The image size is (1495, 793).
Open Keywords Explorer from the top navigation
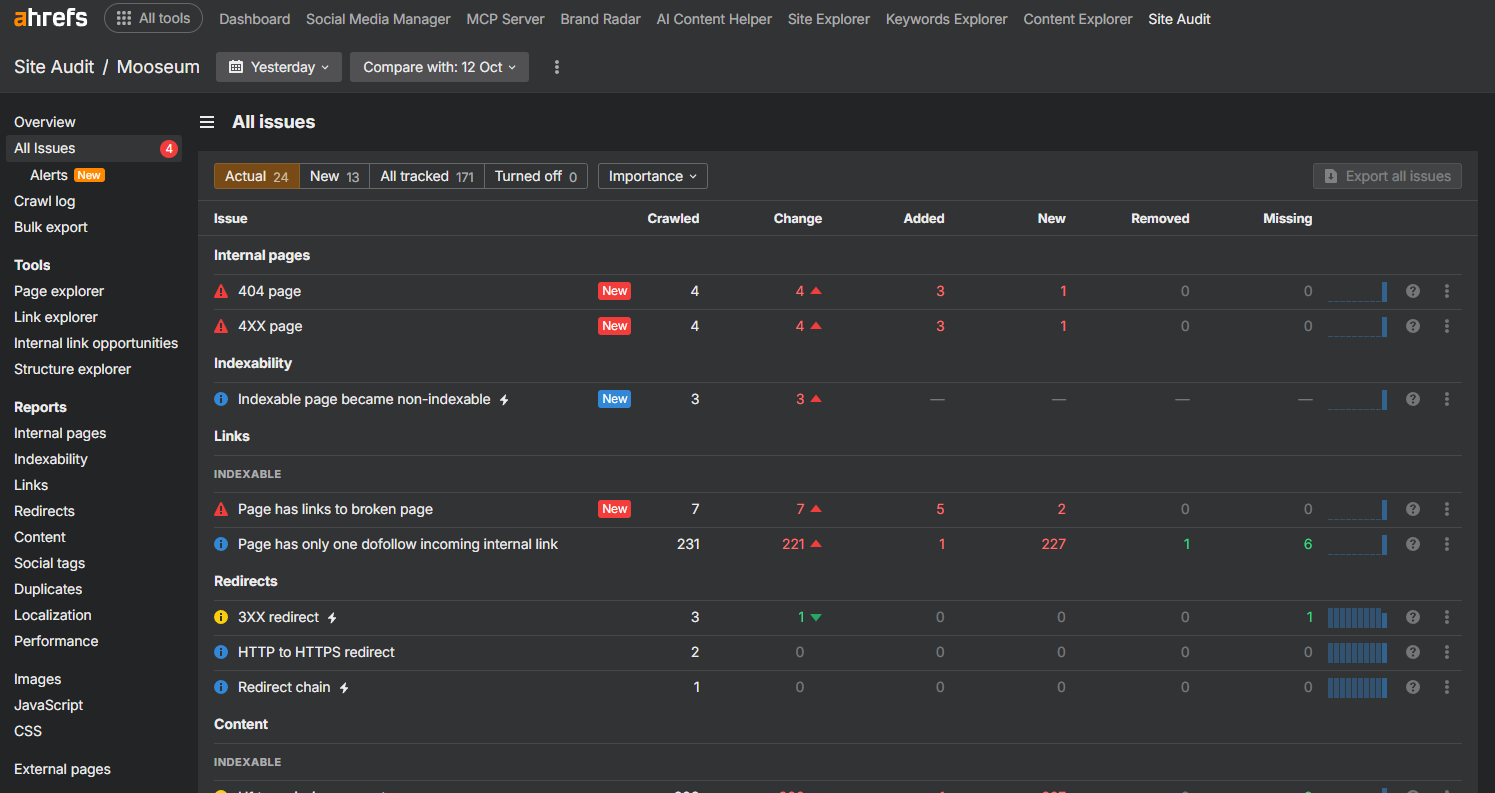(946, 18)
